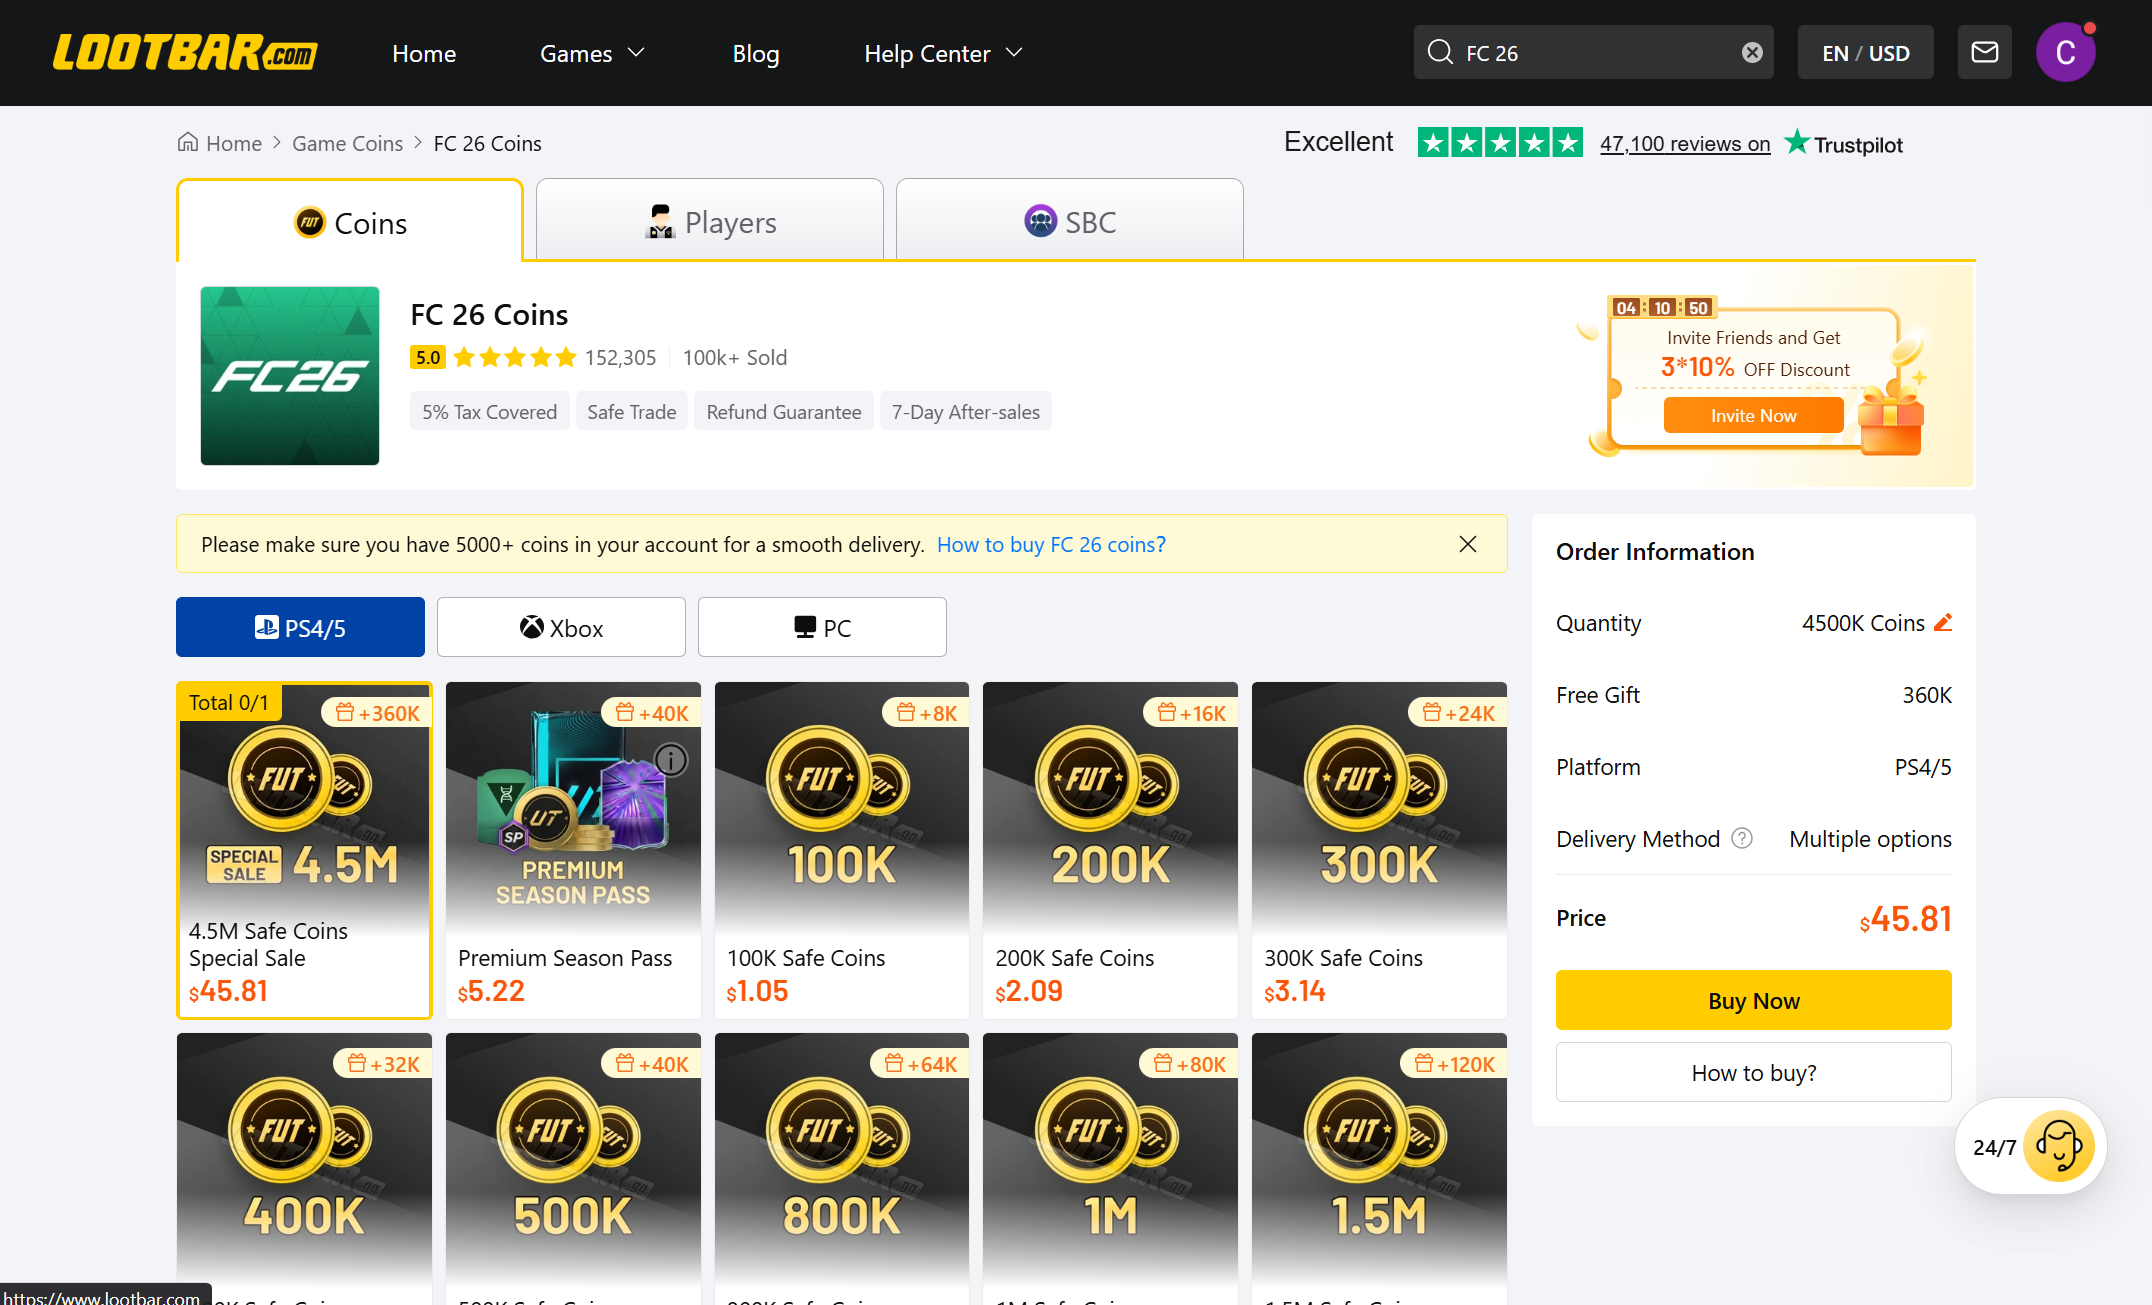Open the EN / USD language selector

(x=1865, y=53)
